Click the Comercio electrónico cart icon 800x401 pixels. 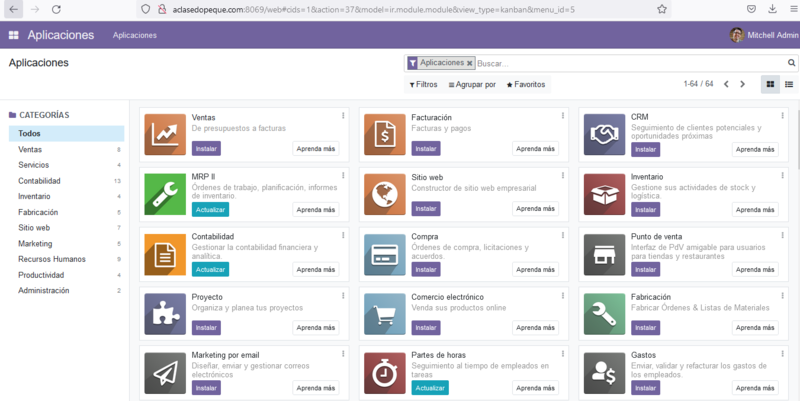pyautogui.click(x=385, y=314)
